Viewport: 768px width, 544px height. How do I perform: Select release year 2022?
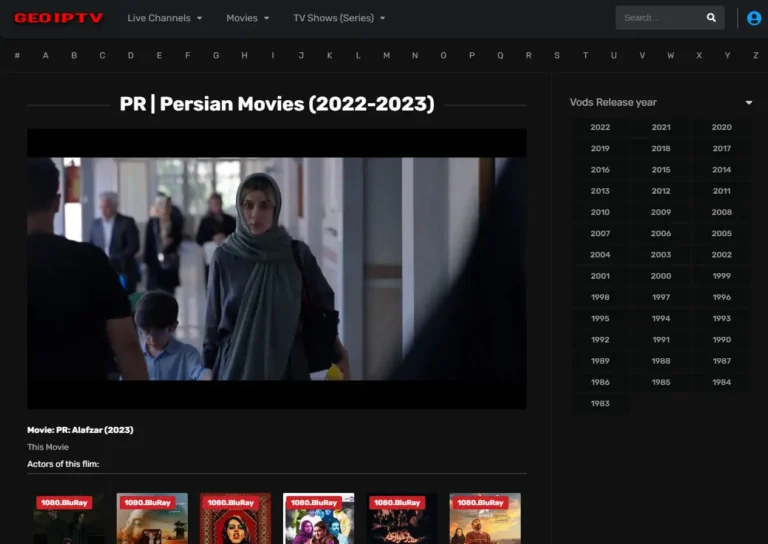(600, 127)
